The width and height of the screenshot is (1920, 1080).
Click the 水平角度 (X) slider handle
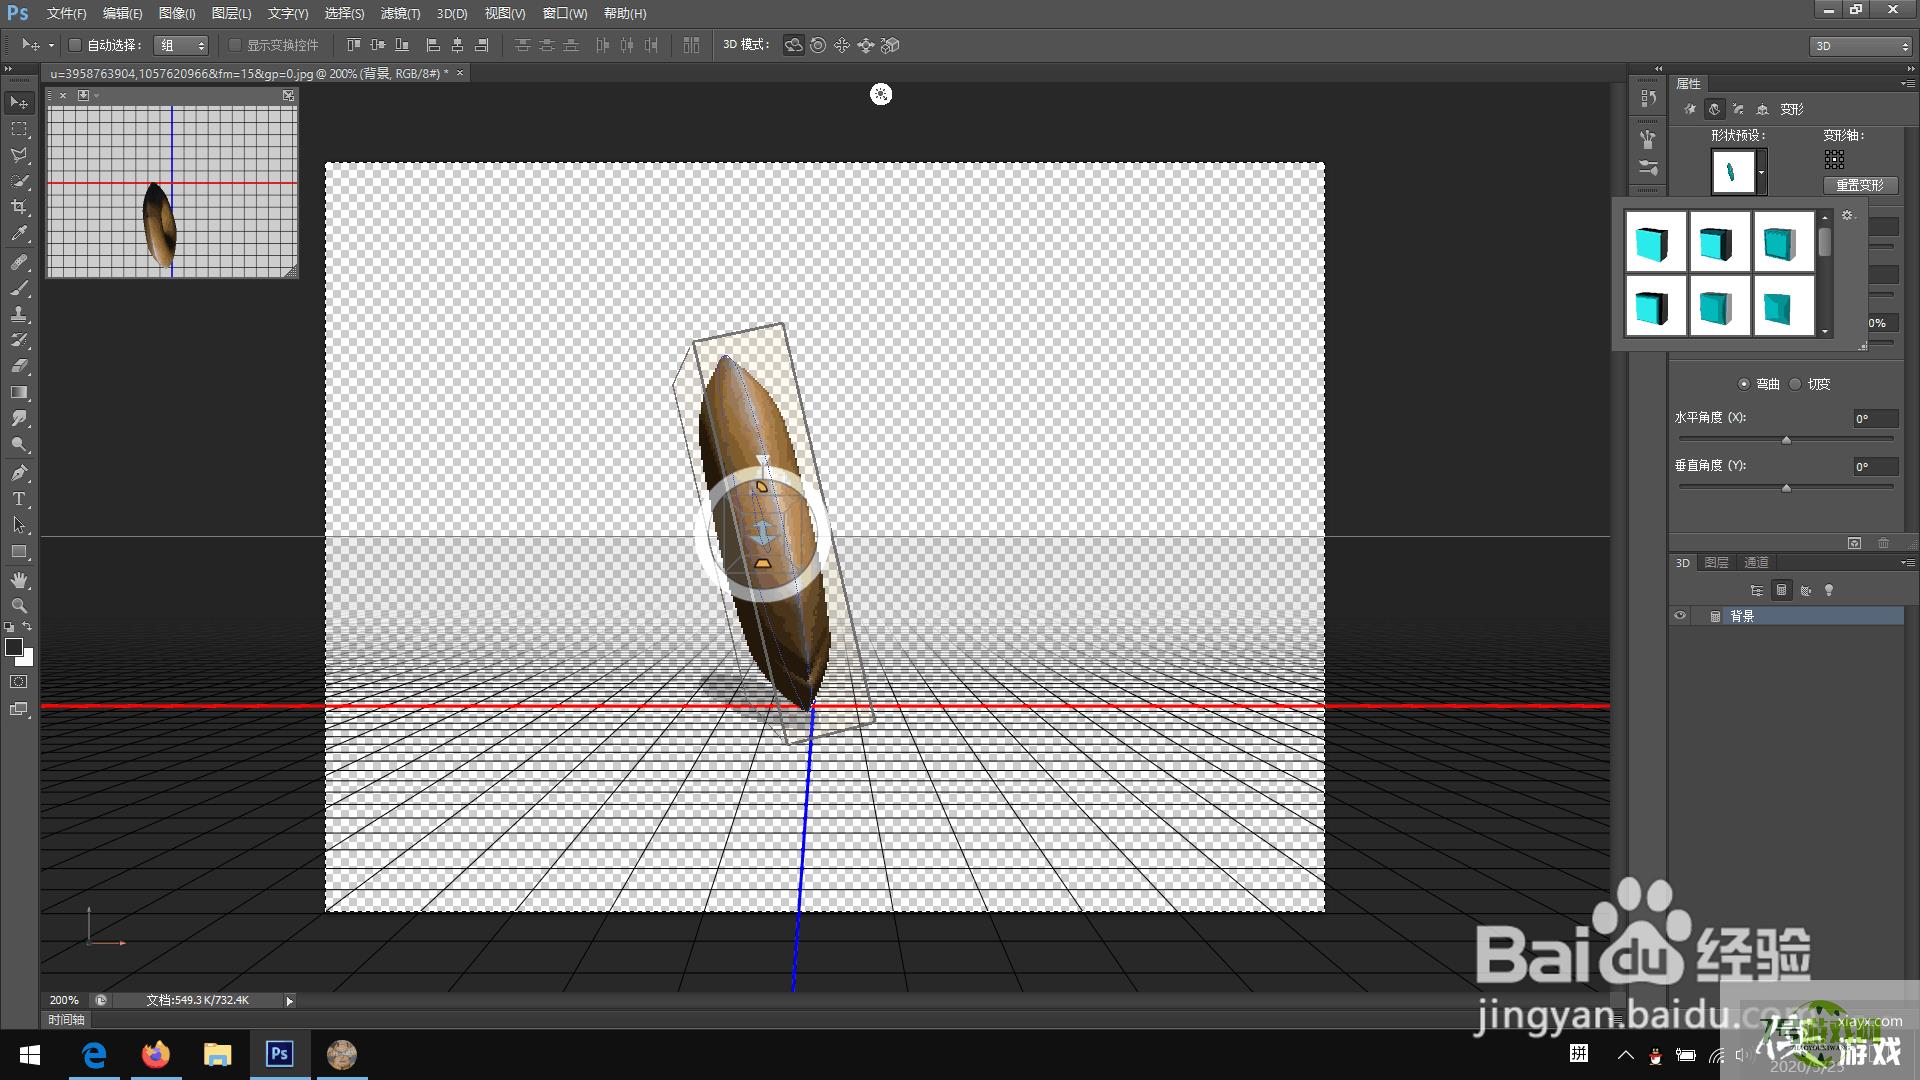pos(1786,439)
